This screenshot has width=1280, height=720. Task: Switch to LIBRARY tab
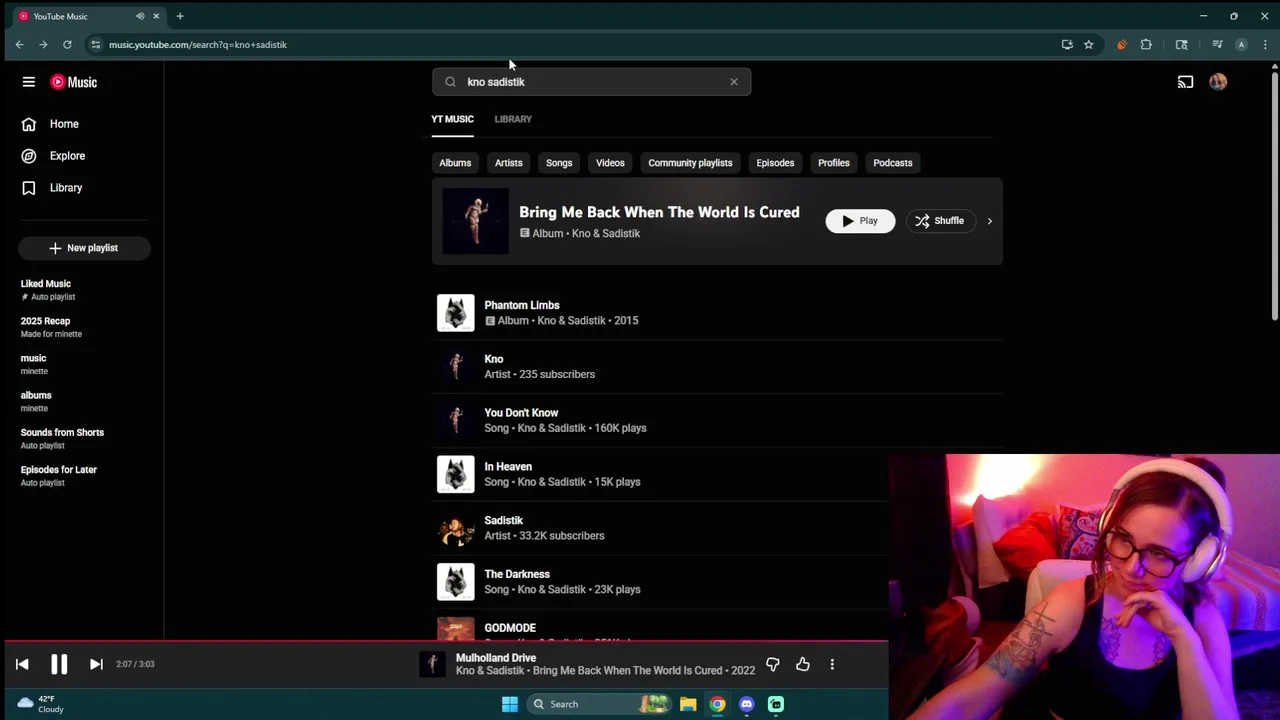pos(513,119)
